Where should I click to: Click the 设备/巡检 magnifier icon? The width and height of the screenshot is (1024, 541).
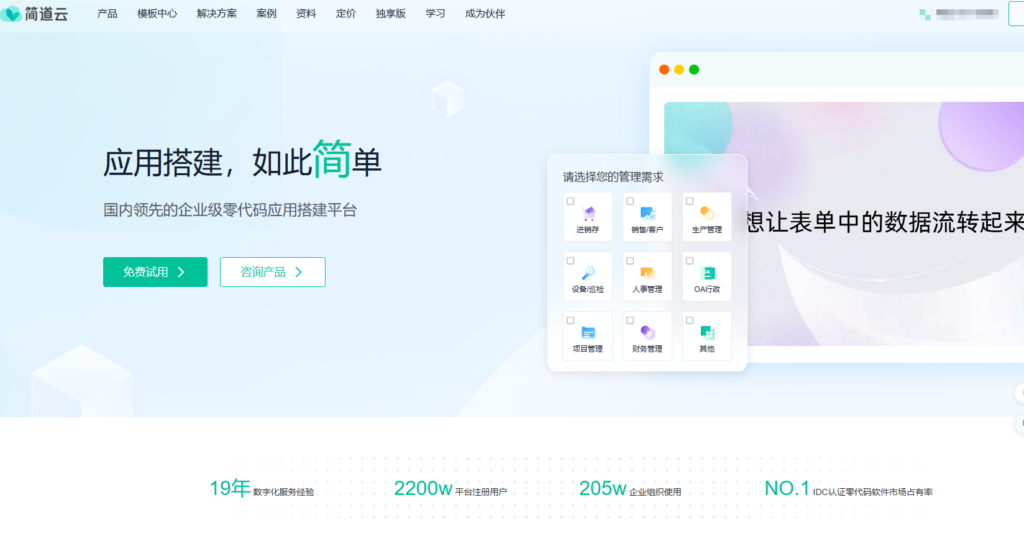coord(588,273)
